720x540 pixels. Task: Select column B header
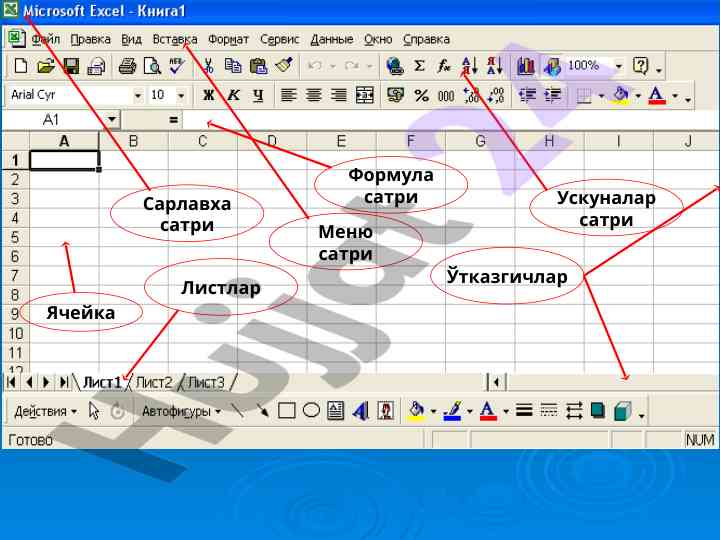point(133,141)
